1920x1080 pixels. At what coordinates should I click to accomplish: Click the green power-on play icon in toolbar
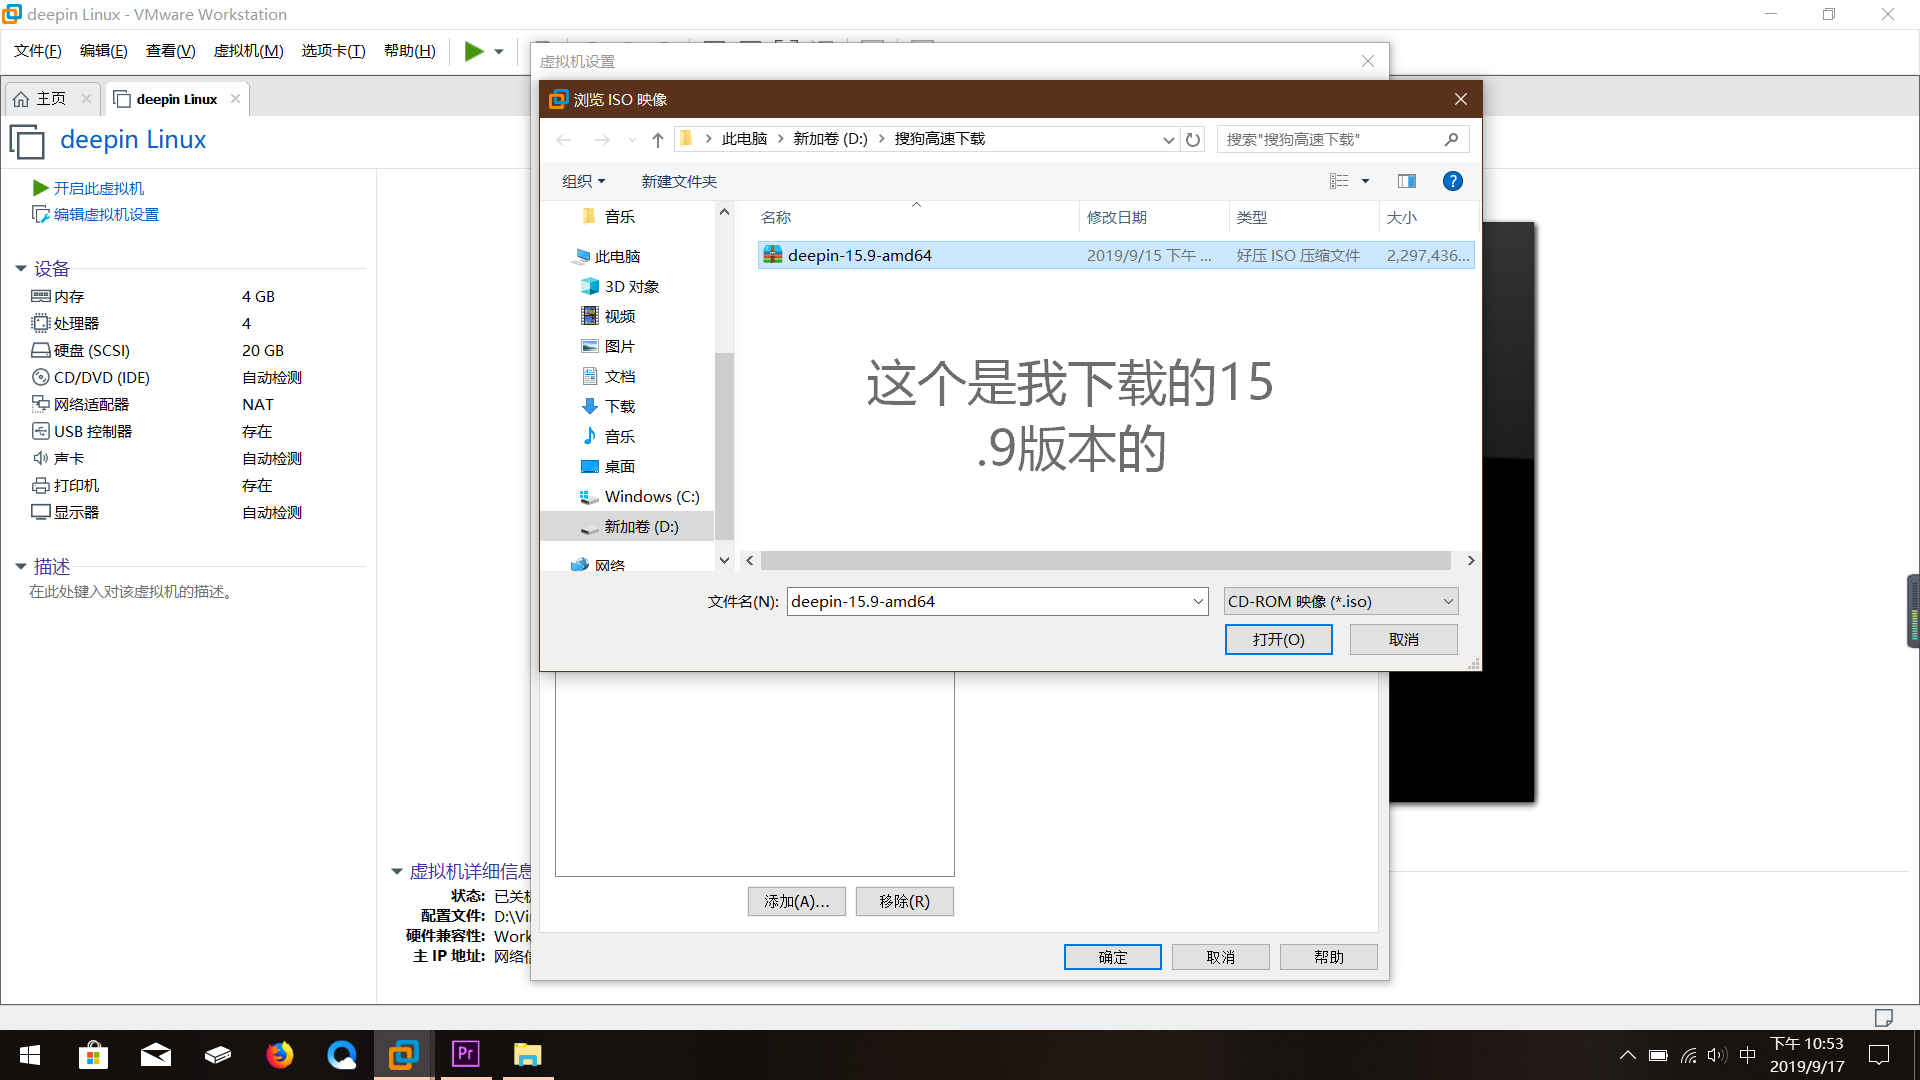474,51
